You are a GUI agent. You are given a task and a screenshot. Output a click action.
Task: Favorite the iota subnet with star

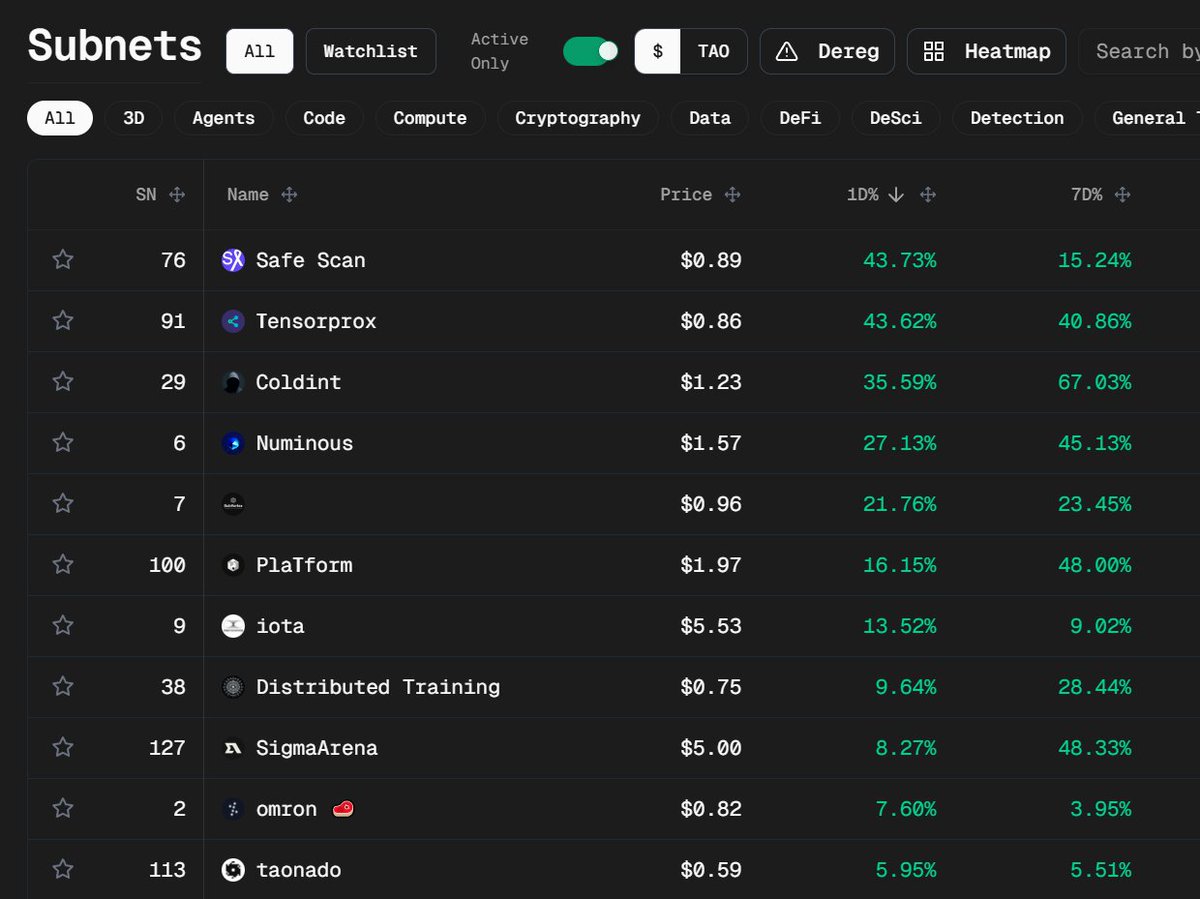pos(63,626)
